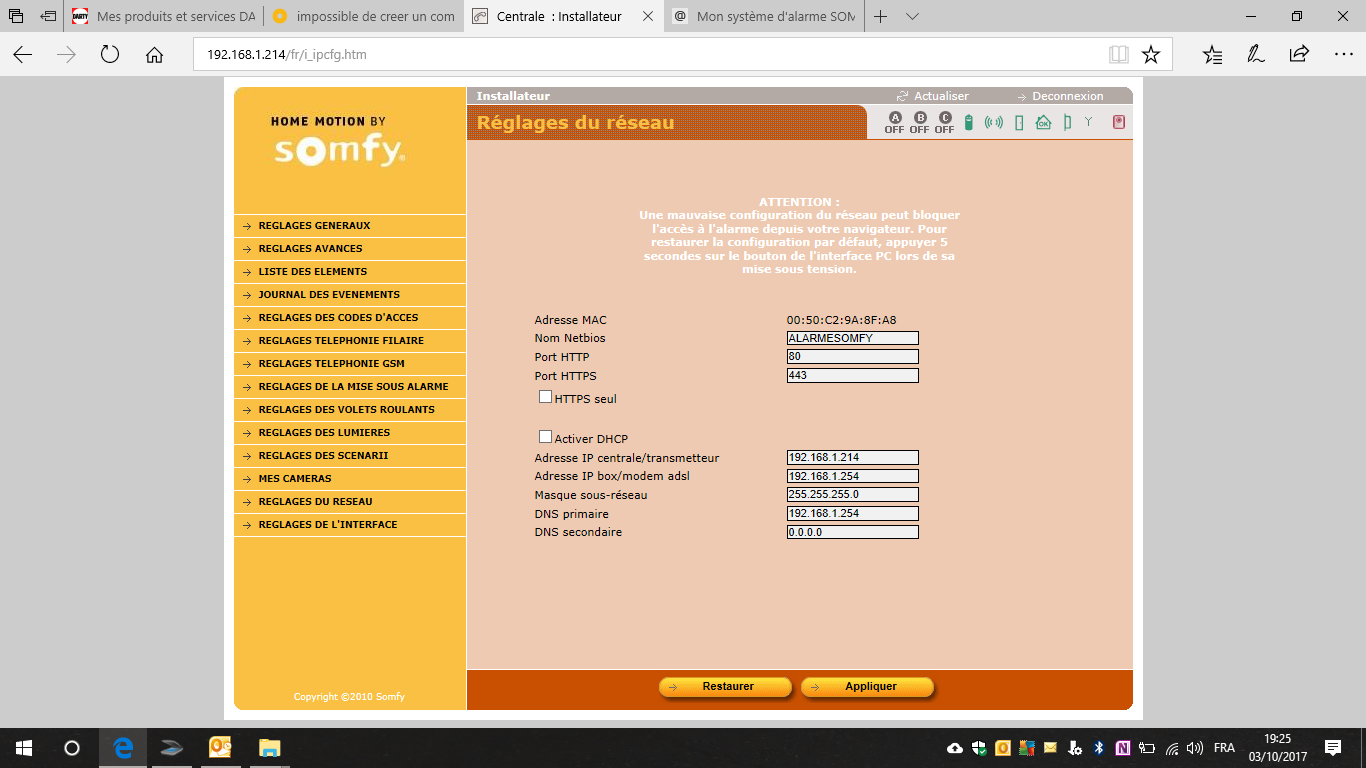Click the DNS secondaire field
Image resolution: width=1366 pixels, height=768 pixels.
[852, 532]
